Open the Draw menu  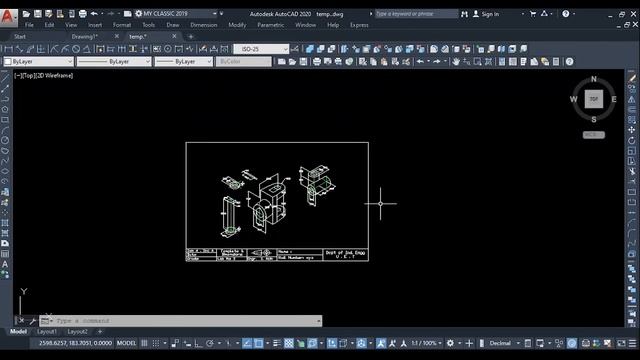pyautogui.click(x=173, y=25)
